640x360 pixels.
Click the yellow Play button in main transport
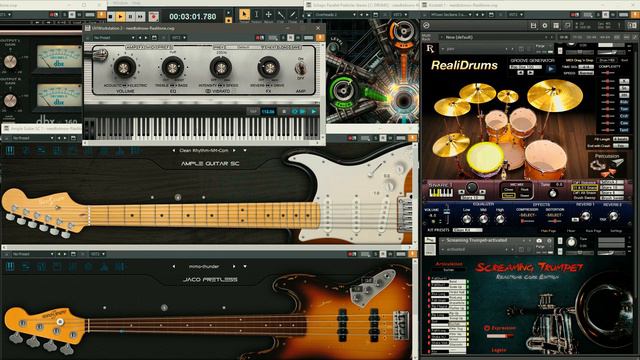(120, 16)
